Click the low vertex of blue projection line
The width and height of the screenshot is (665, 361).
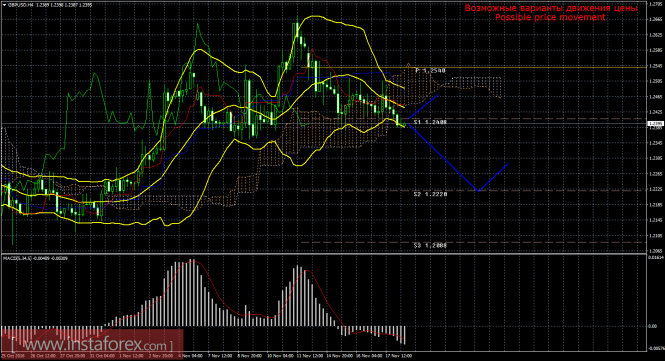click(478, 191)
